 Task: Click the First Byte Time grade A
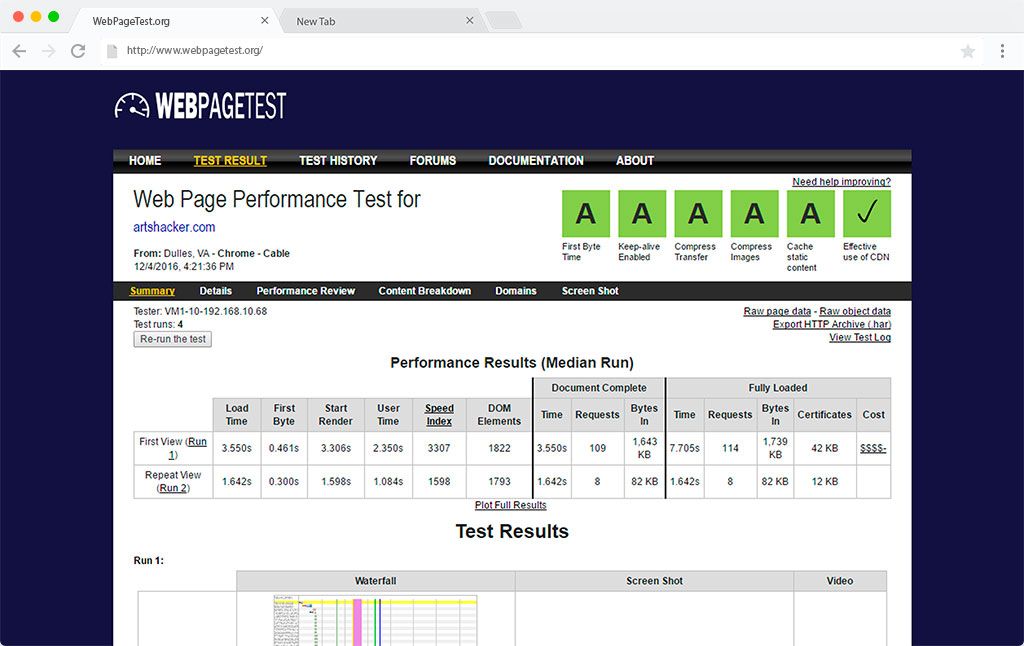[586, 214]
